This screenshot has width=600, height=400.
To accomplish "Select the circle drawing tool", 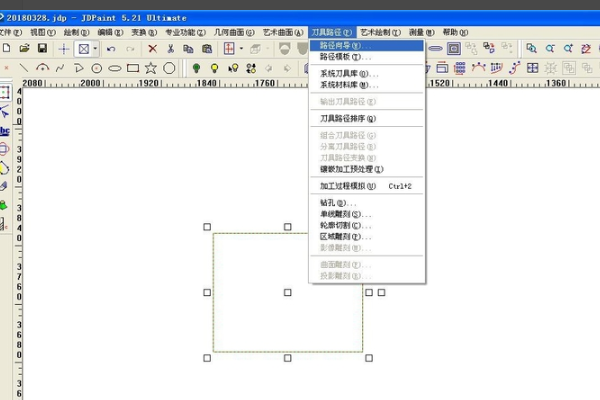I will (96, 69).
